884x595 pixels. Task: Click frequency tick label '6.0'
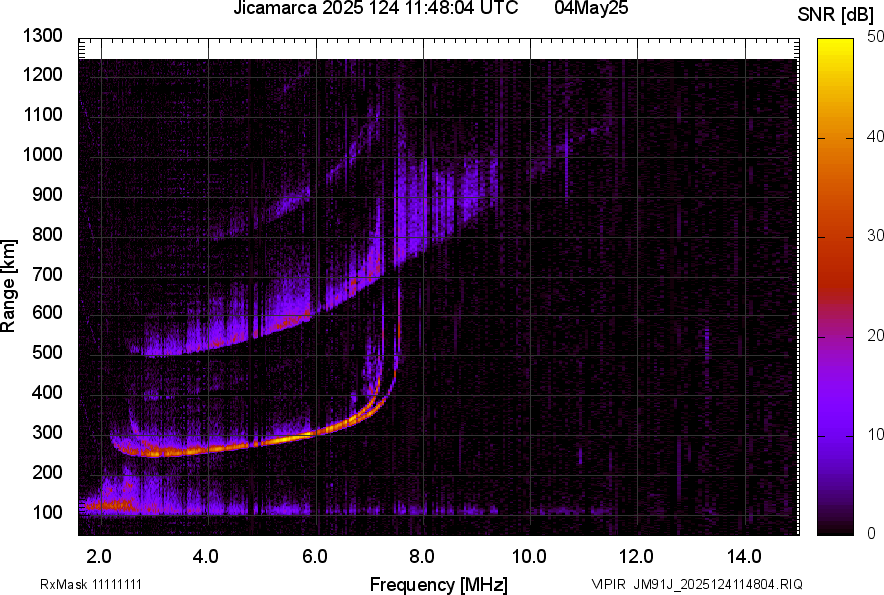[x=315, y=557]
